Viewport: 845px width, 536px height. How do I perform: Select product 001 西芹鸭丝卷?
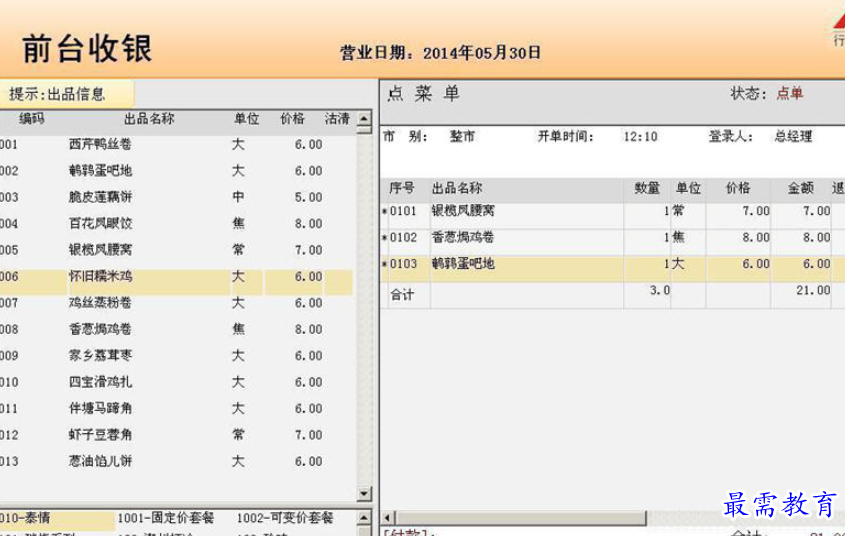pos(177,144)
